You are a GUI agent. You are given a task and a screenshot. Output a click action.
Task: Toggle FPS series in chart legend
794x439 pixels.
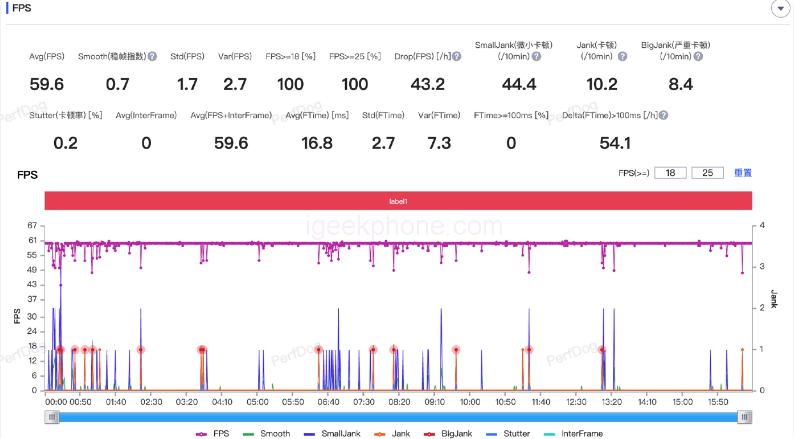point(216,434)
